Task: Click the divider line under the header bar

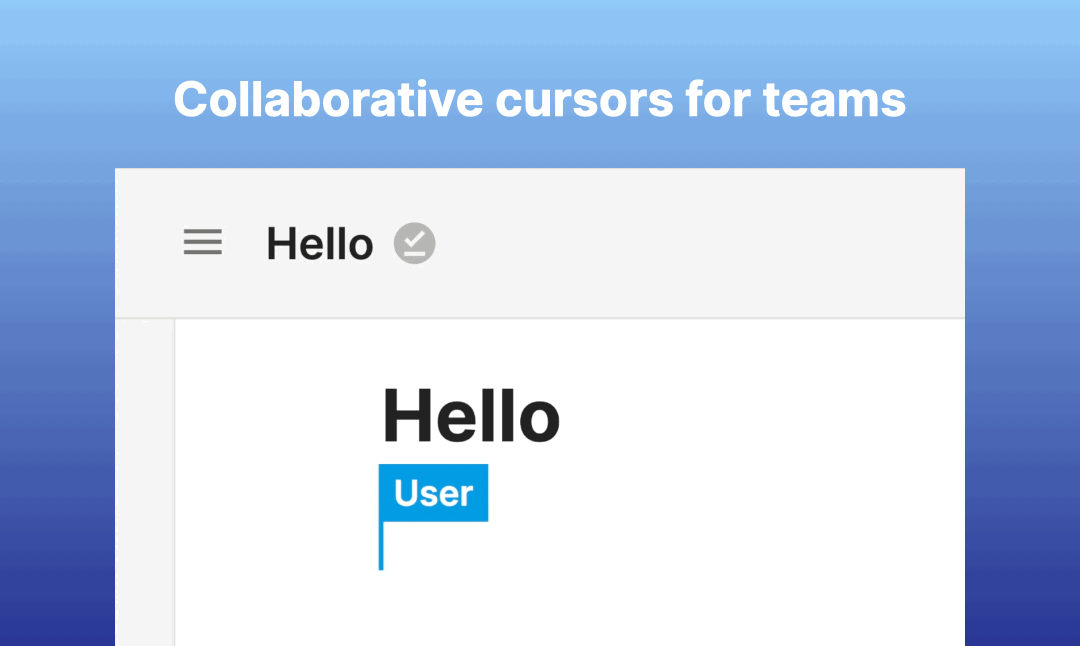Action: pyautogui.click(x=539, y=318)
